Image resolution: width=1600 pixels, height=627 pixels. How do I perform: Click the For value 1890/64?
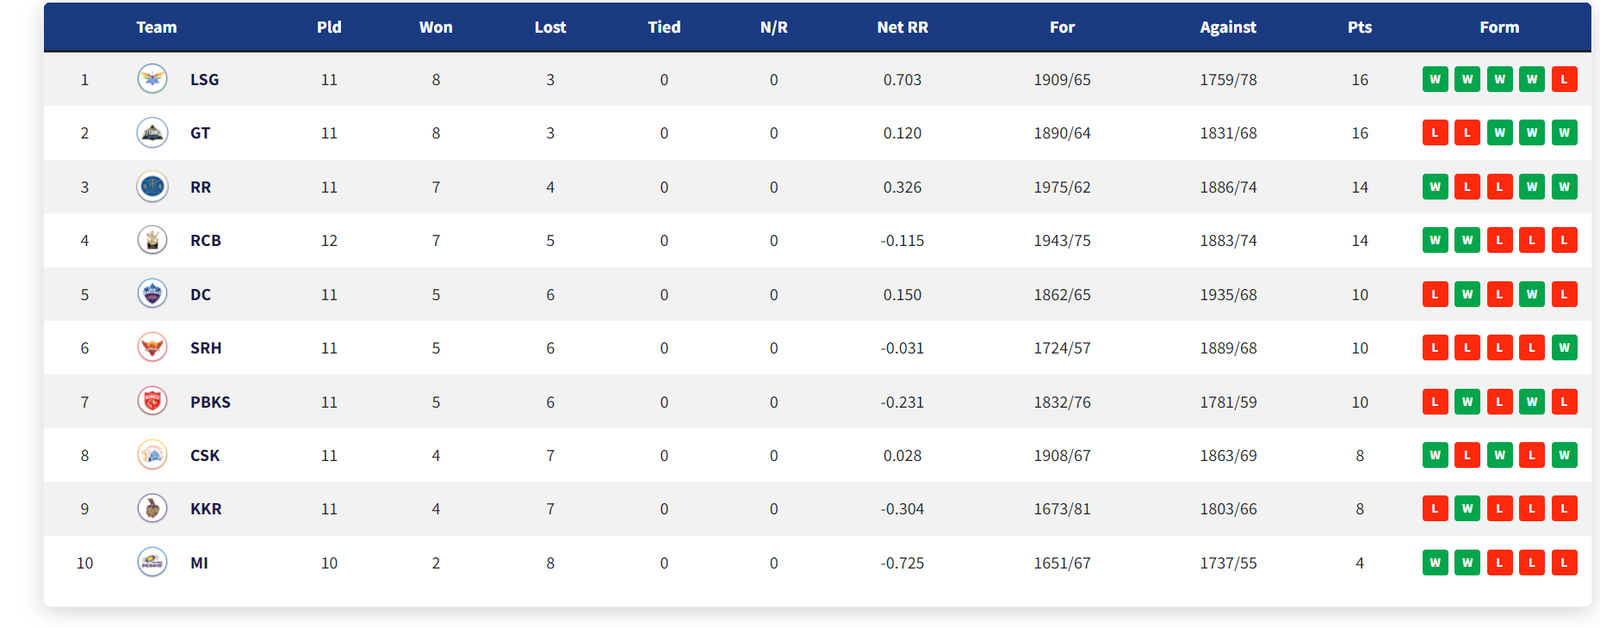point(1062,133)
